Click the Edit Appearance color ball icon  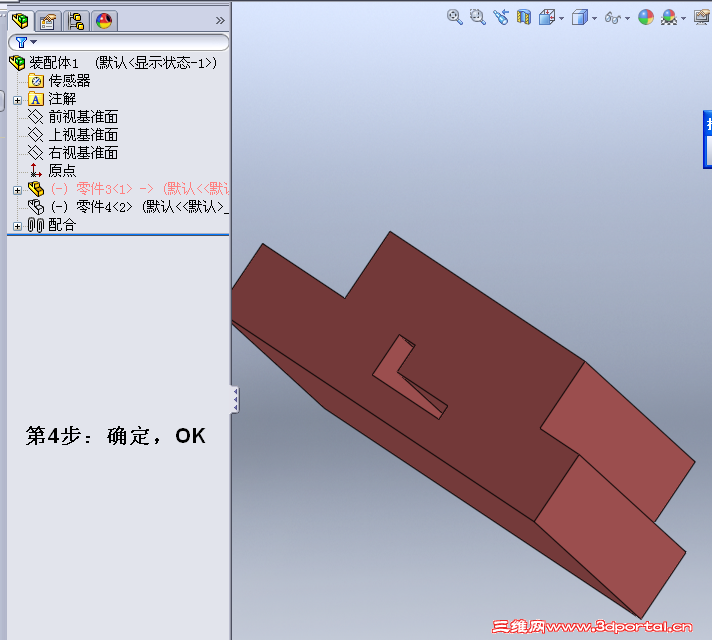tap(646, 18)
